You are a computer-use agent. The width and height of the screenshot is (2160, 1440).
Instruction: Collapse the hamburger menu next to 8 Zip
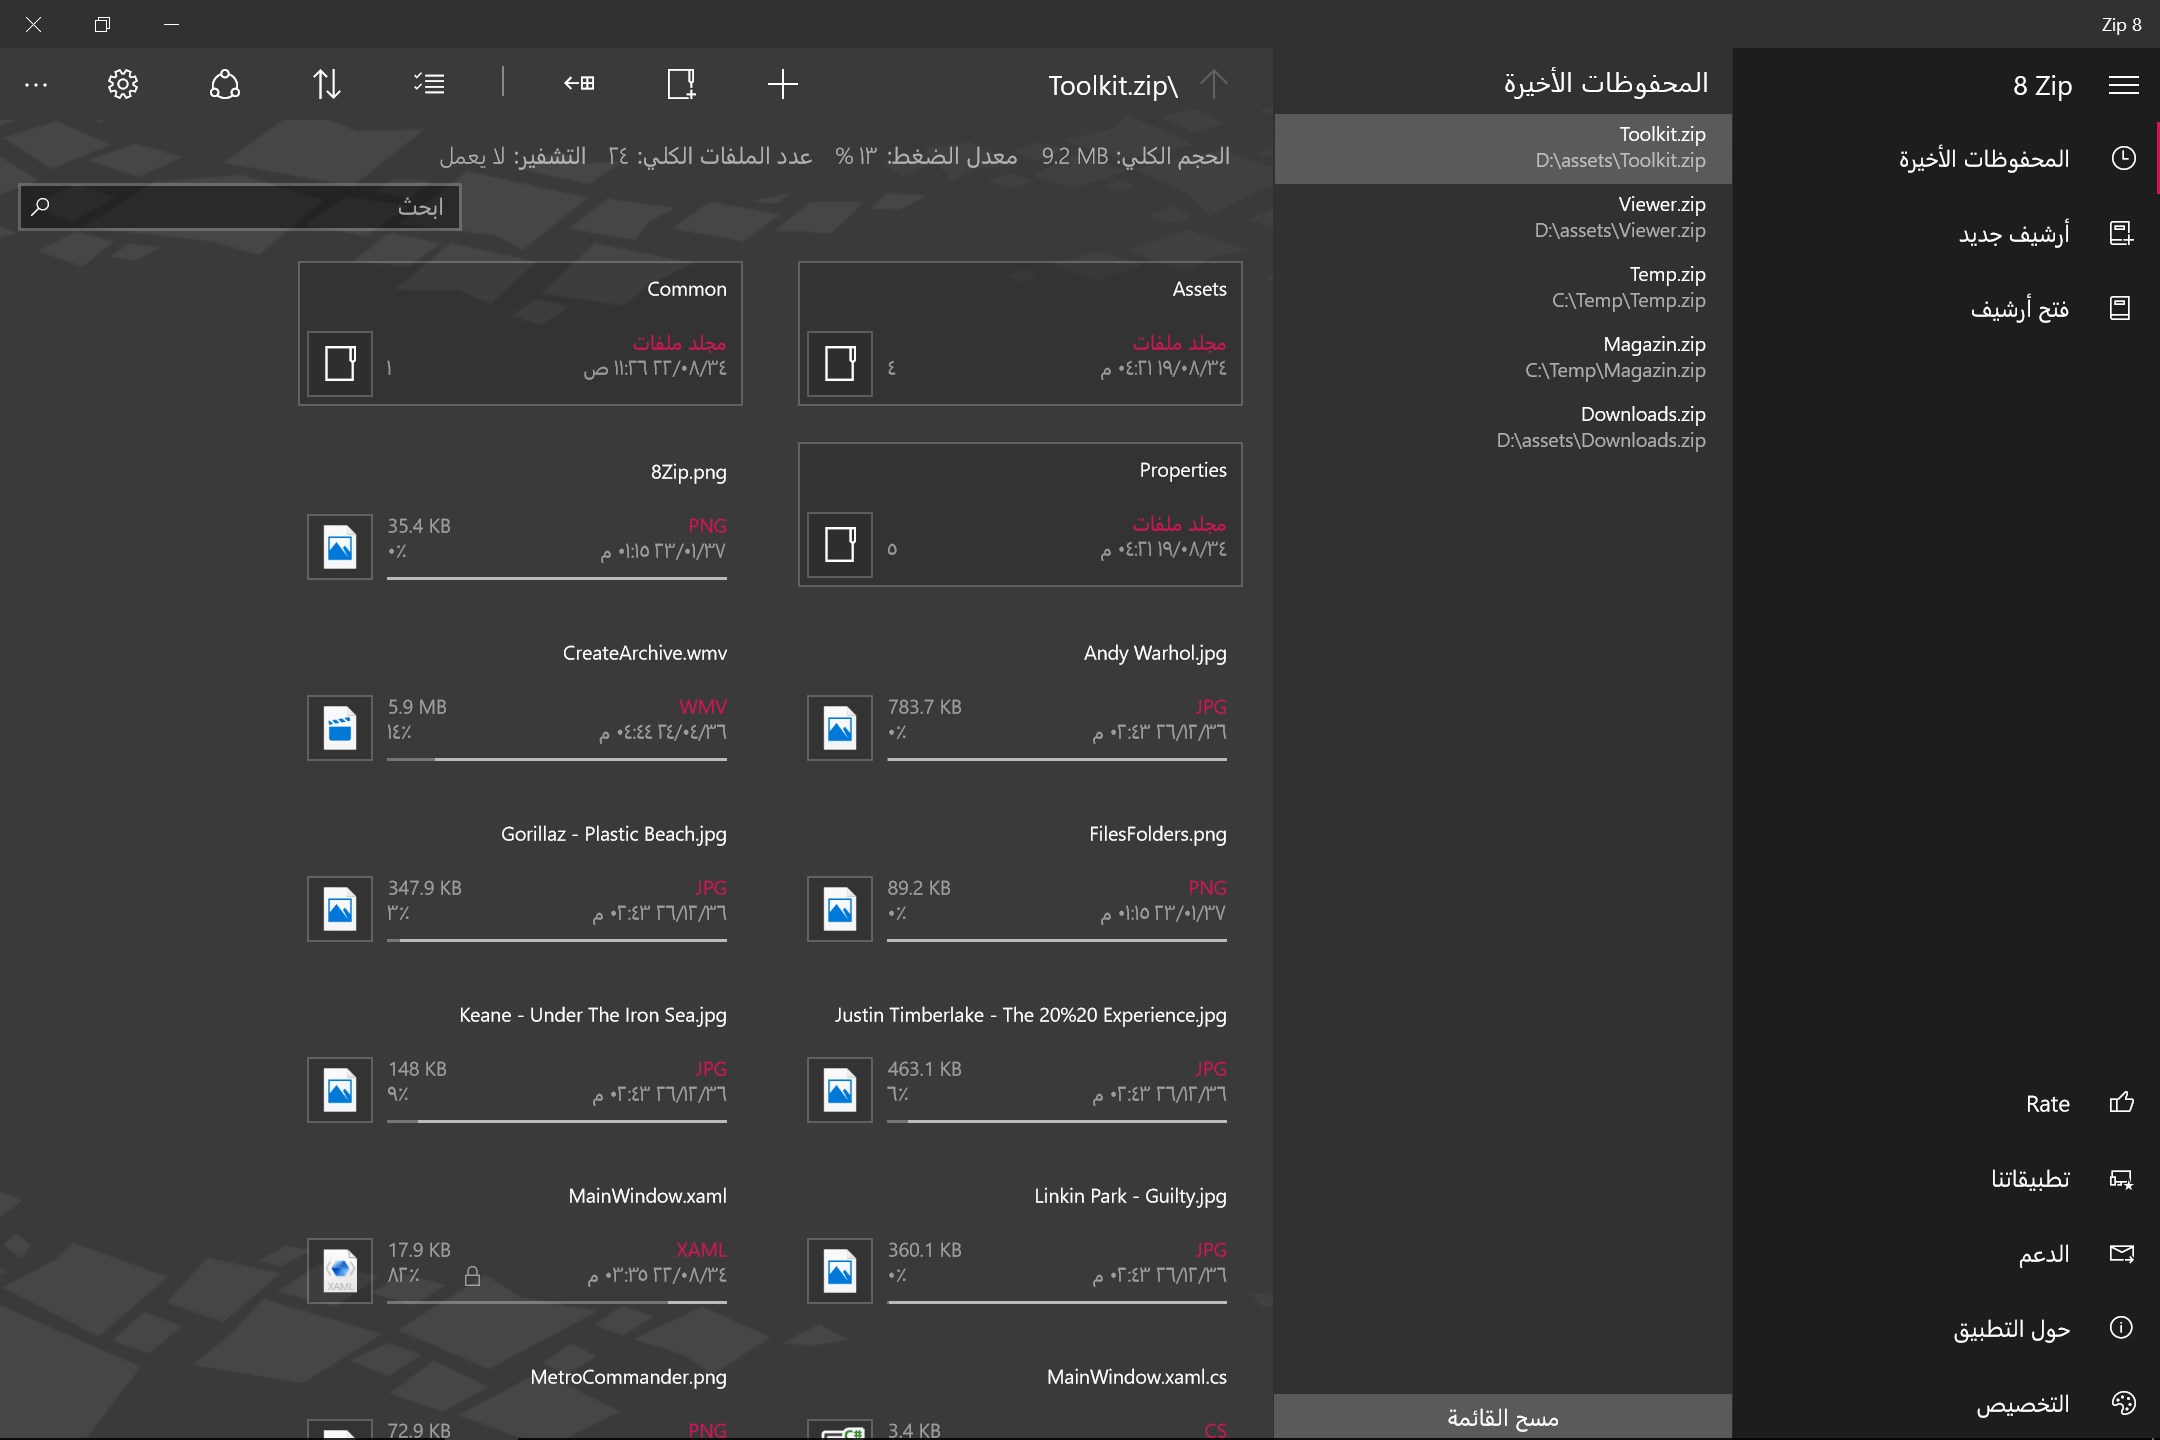click(2123, 86)
